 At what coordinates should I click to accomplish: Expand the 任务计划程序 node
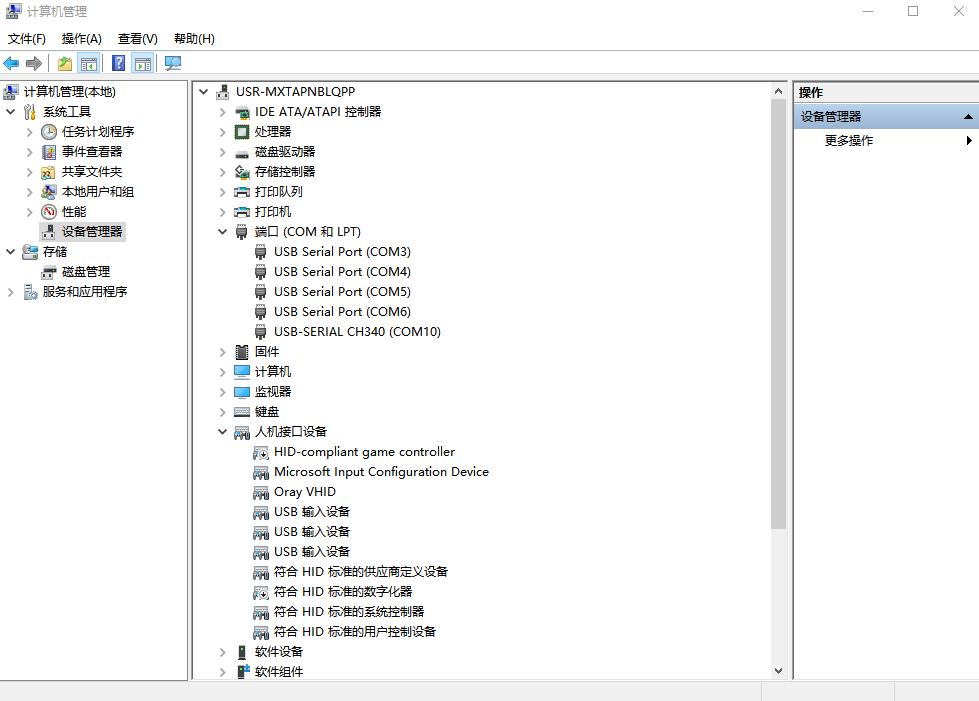pyautogui.click(x=29, y=132)
